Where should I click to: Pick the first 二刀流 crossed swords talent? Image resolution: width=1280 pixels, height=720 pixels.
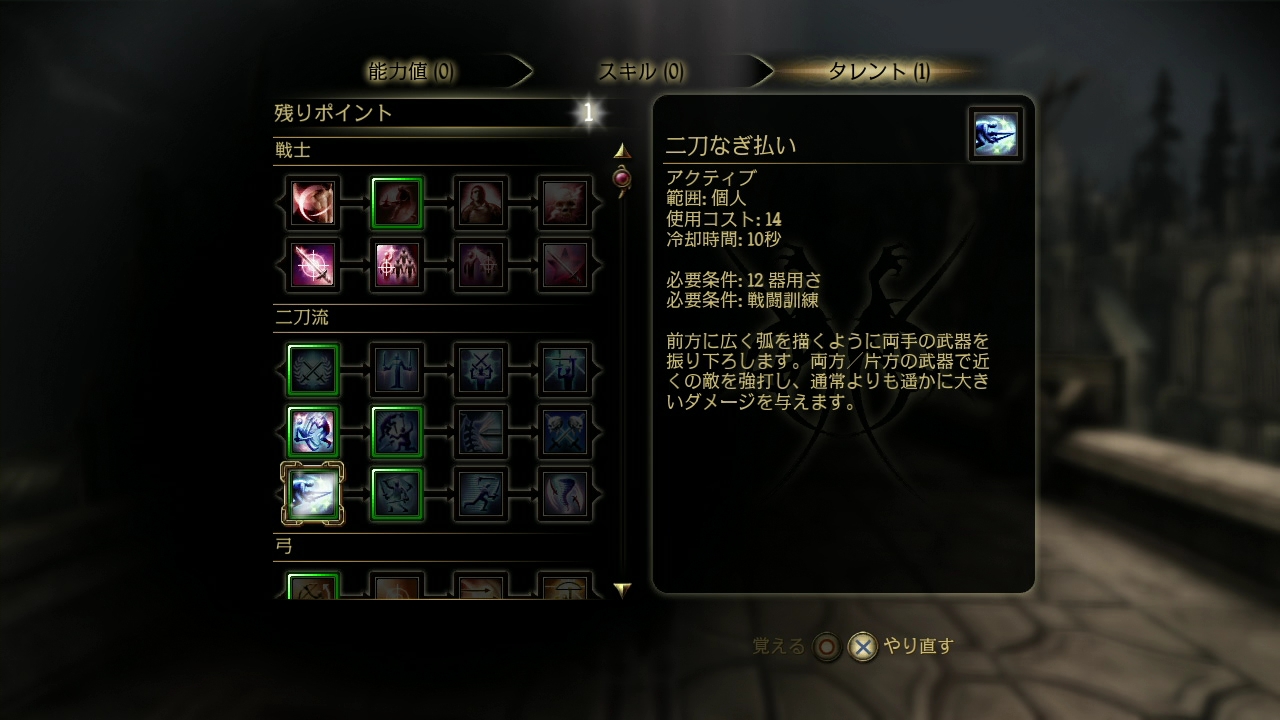coord(313,370)
